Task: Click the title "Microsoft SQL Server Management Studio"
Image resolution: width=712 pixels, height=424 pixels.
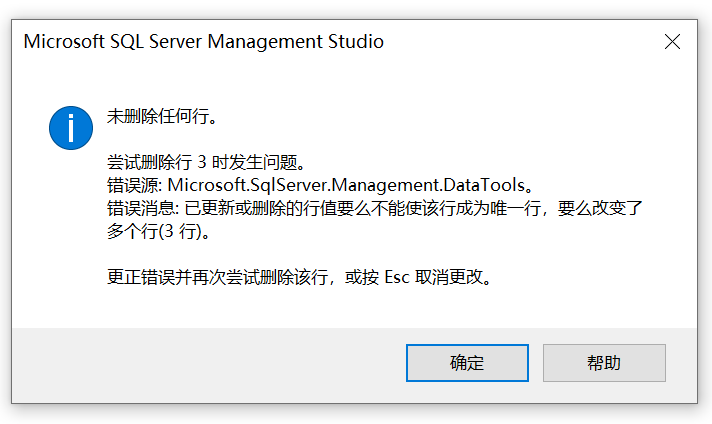Action: click(x=203, y=42)
